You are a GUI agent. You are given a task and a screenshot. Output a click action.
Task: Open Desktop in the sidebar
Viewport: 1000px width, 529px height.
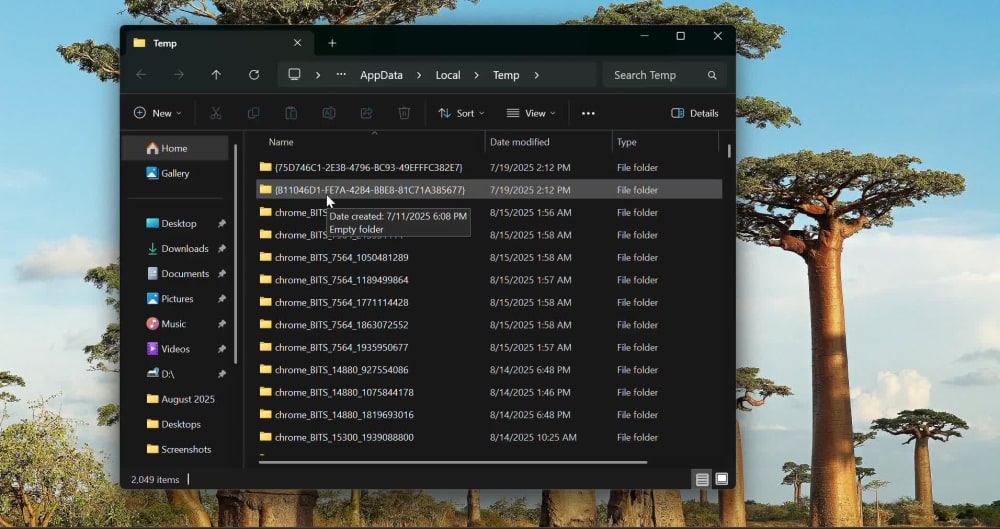(x=179, y=223)
